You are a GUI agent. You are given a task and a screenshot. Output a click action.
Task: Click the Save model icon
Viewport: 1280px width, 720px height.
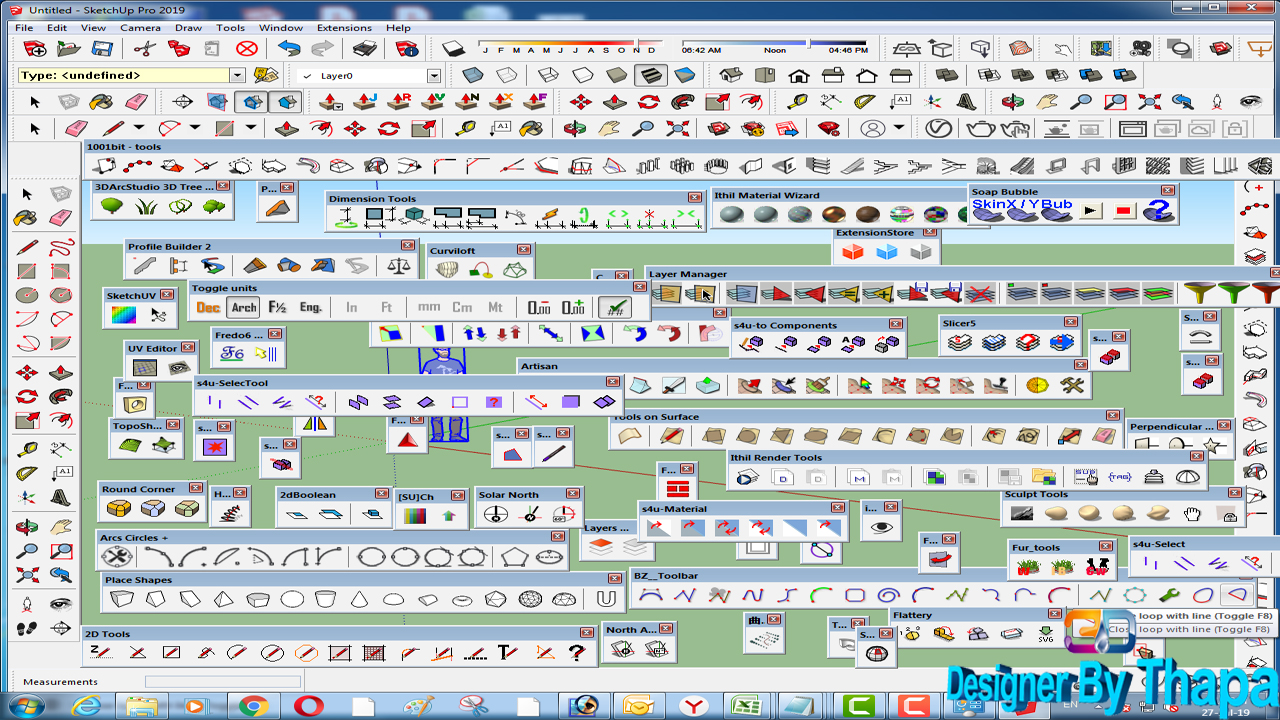pyautogui.click(x=102, y=48)
